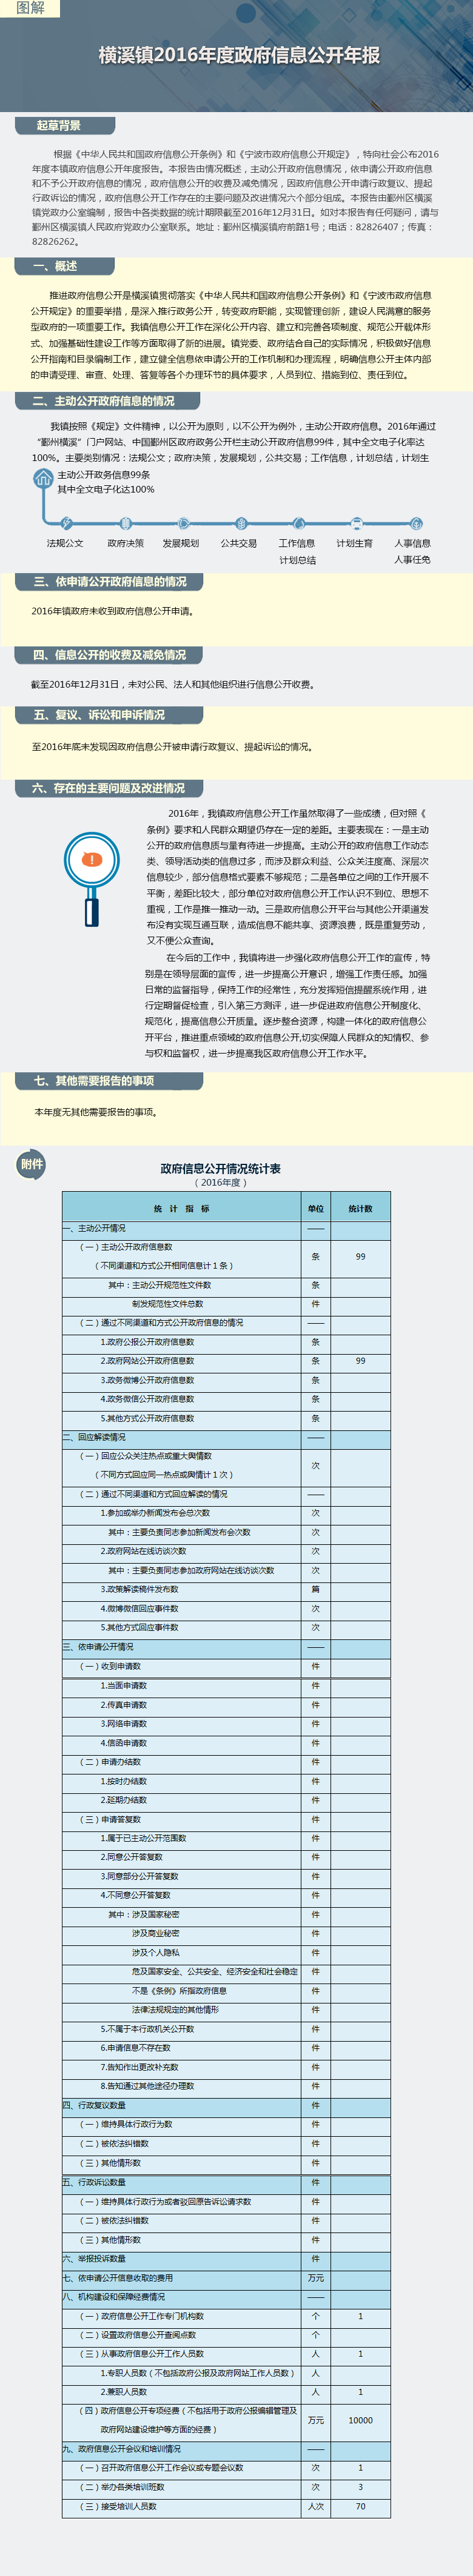Click the row （一）收到申请数
473x2576 pixels.
(226, 1666)
